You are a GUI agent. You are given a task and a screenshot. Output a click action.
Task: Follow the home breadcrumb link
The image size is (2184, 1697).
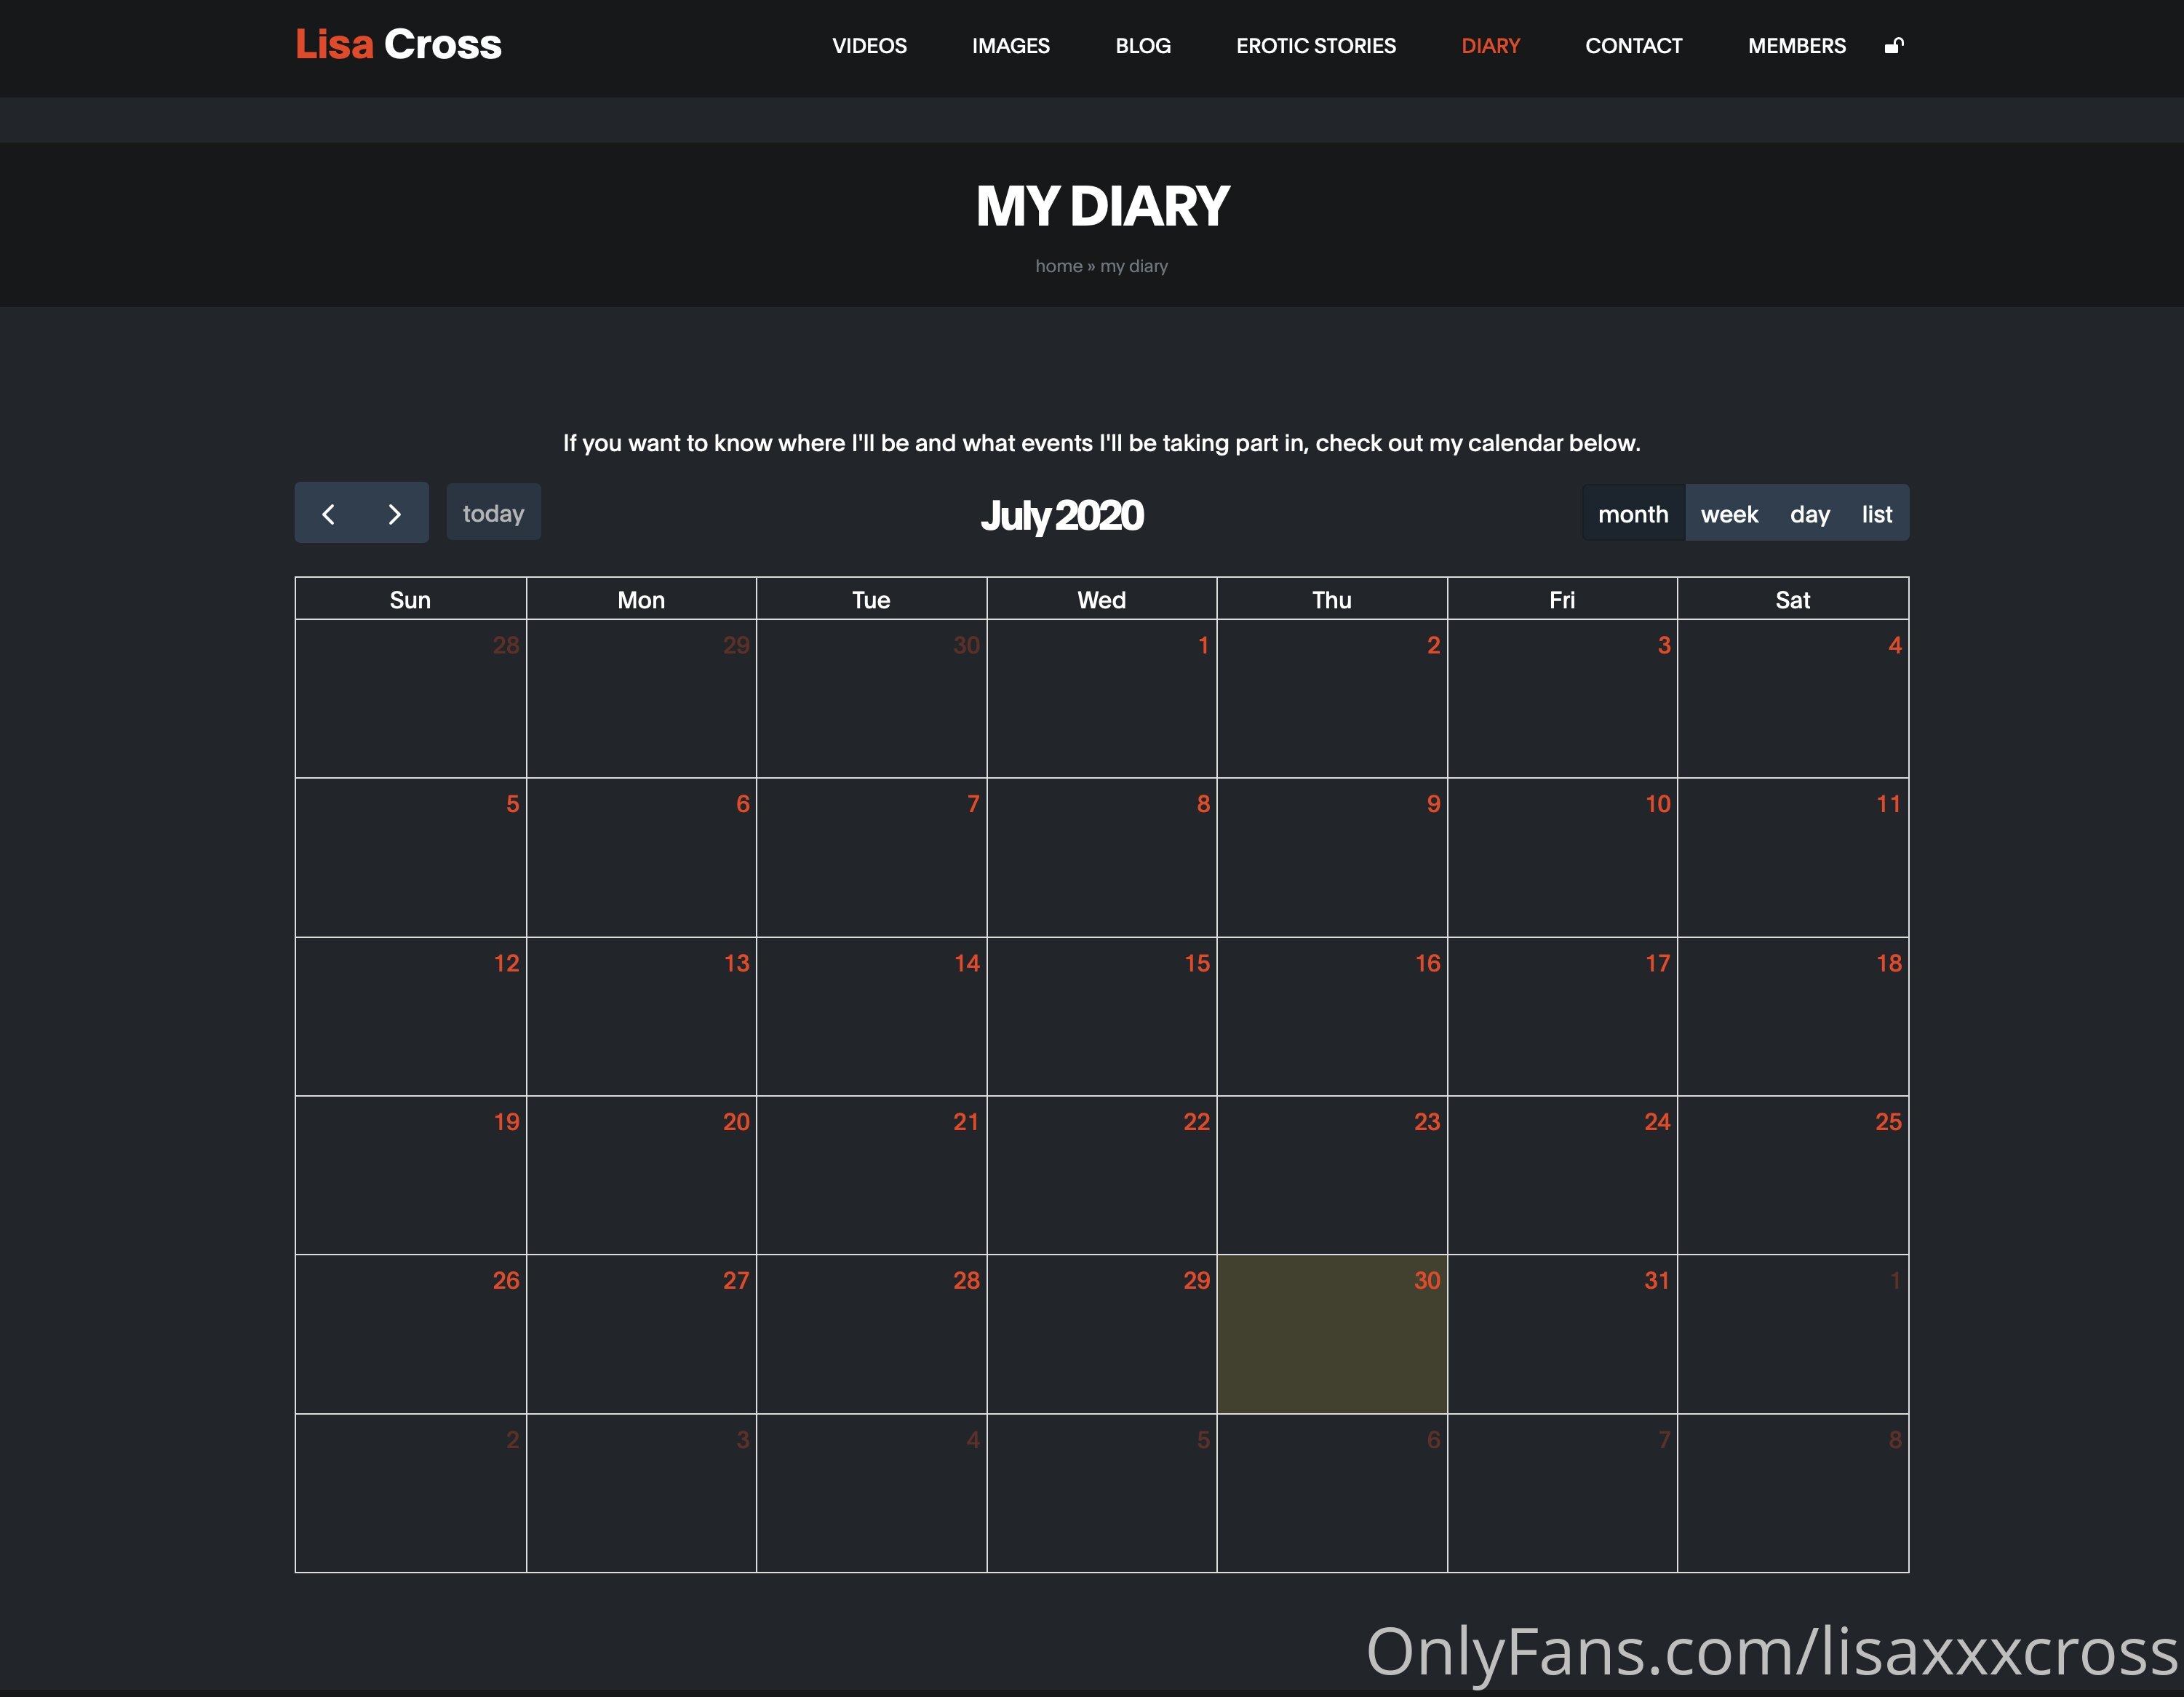pyautogui.click(x=1058, y=266)
